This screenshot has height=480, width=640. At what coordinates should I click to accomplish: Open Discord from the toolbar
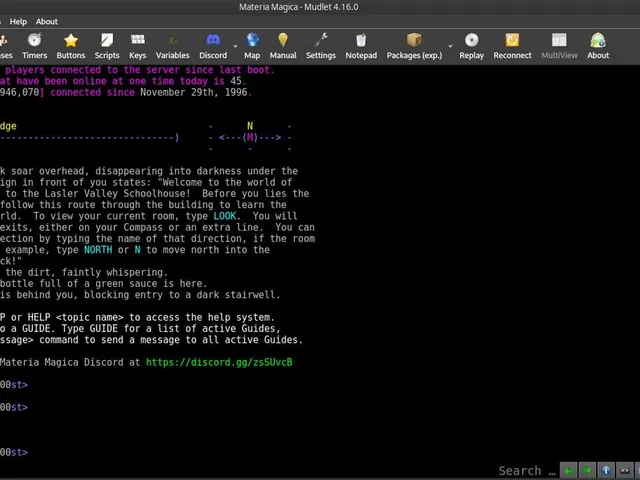[x=213, y=46]
